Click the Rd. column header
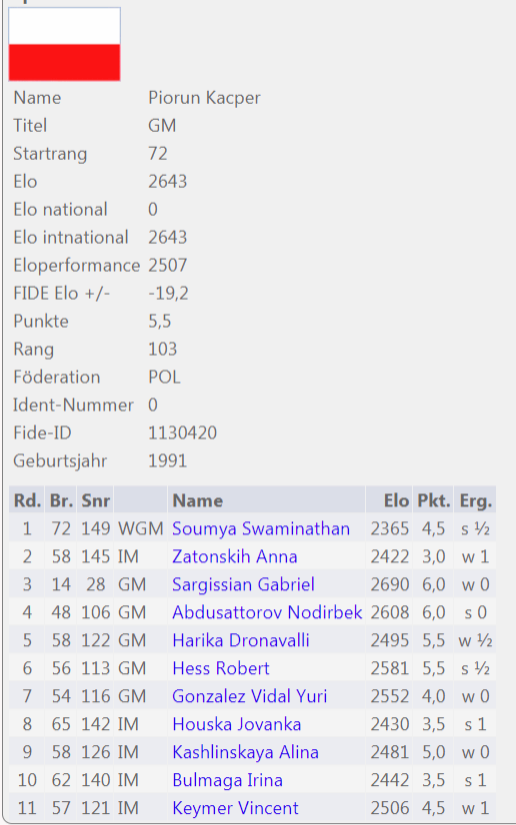 pyautogui.click(x=27, y=500)
